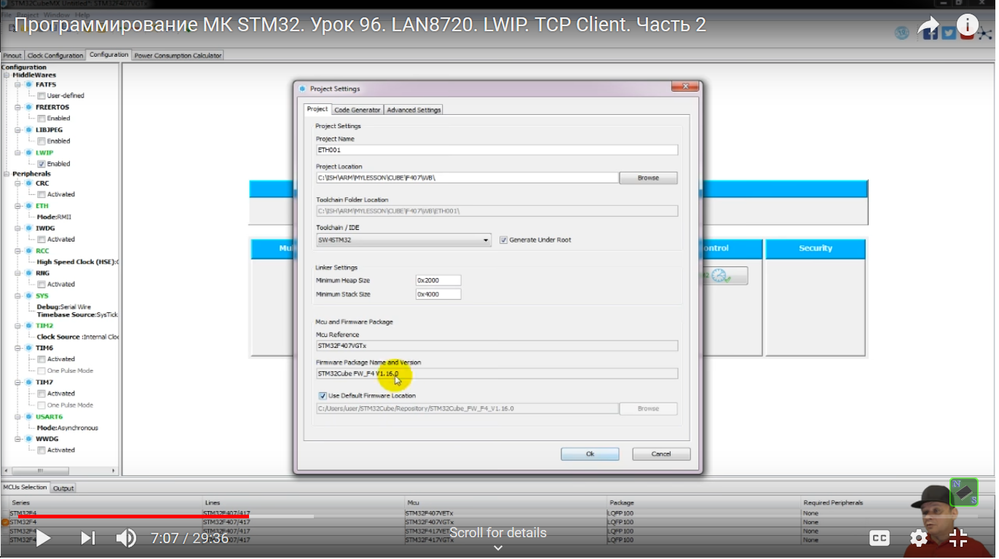Activate RNG checkbox

point(41,284)
